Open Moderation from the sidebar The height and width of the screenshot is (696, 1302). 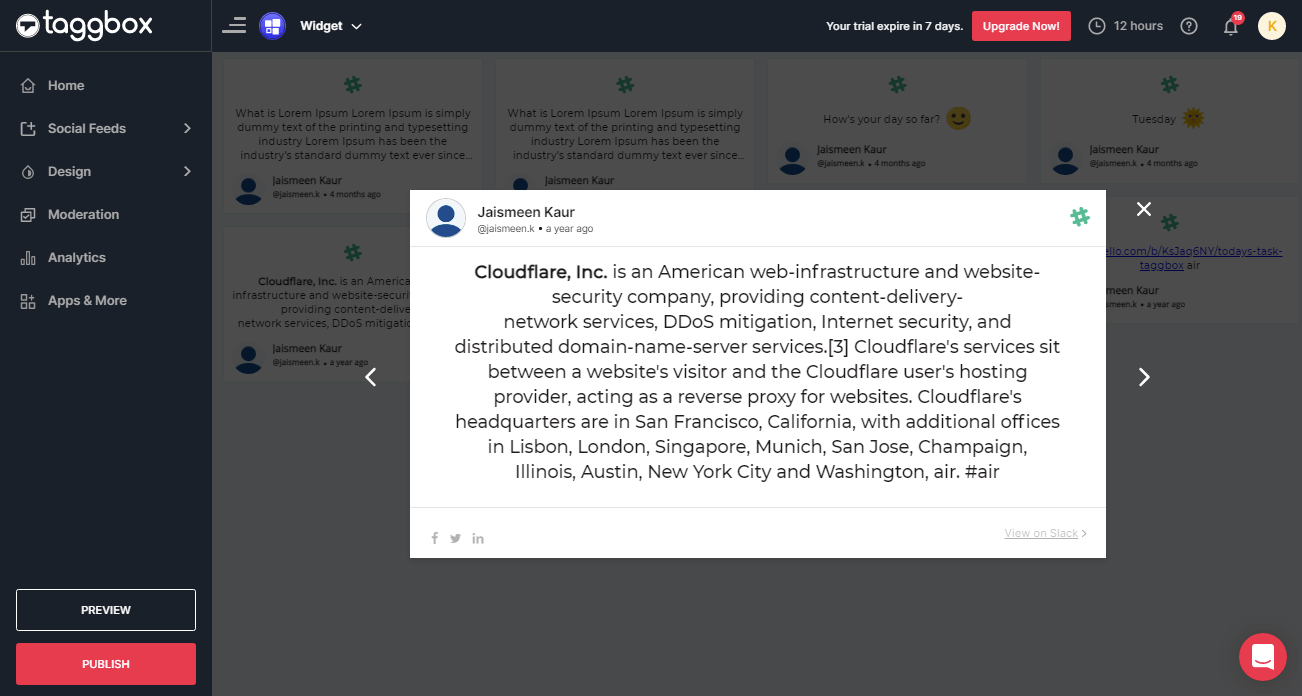[x=83, y=214]
